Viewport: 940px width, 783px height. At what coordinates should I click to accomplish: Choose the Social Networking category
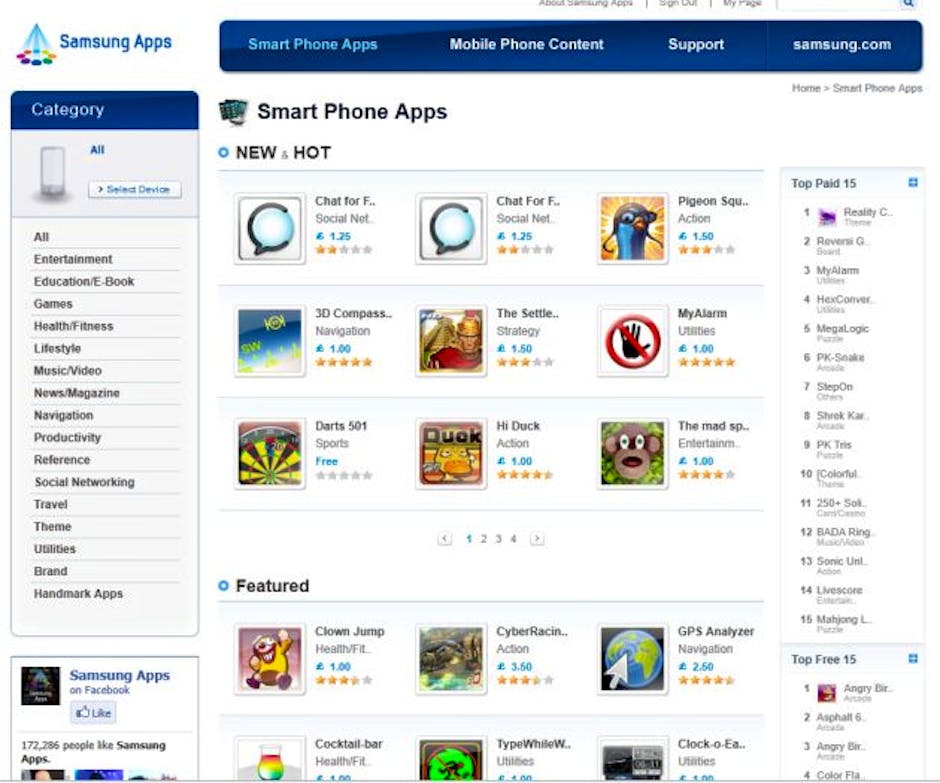(x=84, y=482)
